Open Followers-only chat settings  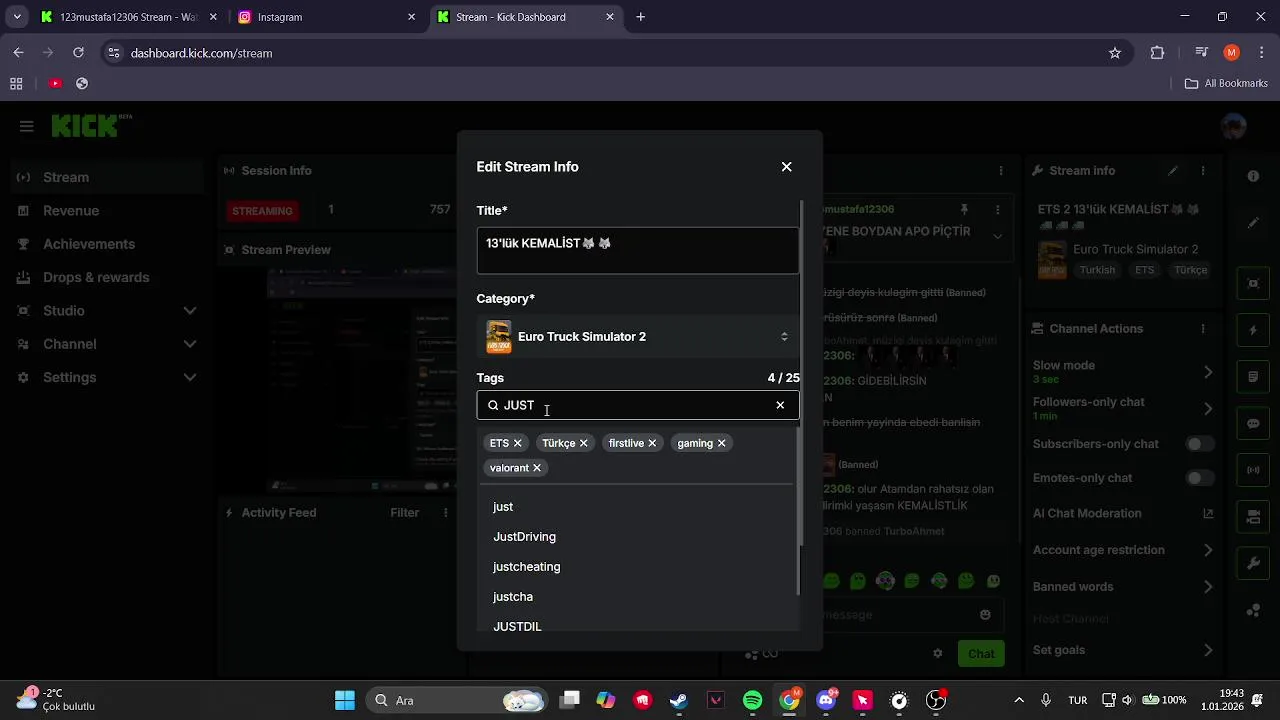(x=1122, y=408)
